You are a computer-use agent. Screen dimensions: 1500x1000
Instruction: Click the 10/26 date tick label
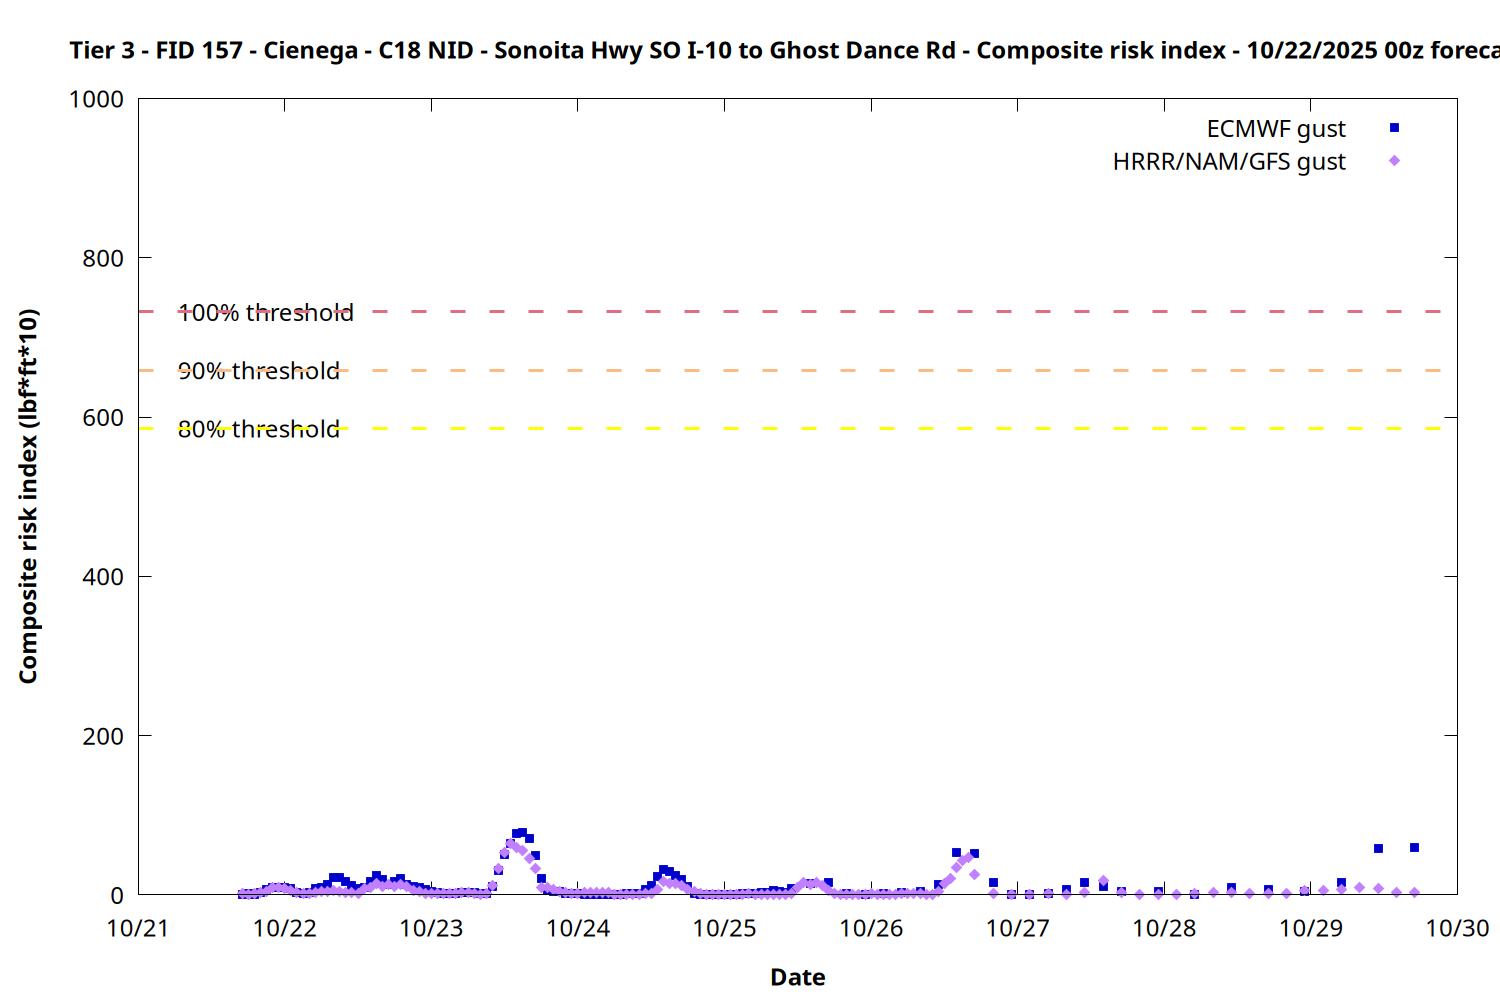[871, 928]
